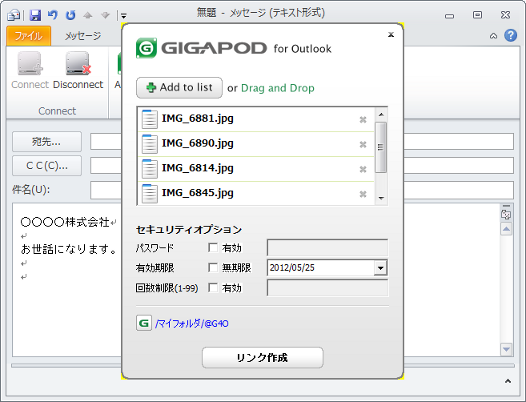Click the リンク作成 button

pyautogui.click(x=263, y=358)
